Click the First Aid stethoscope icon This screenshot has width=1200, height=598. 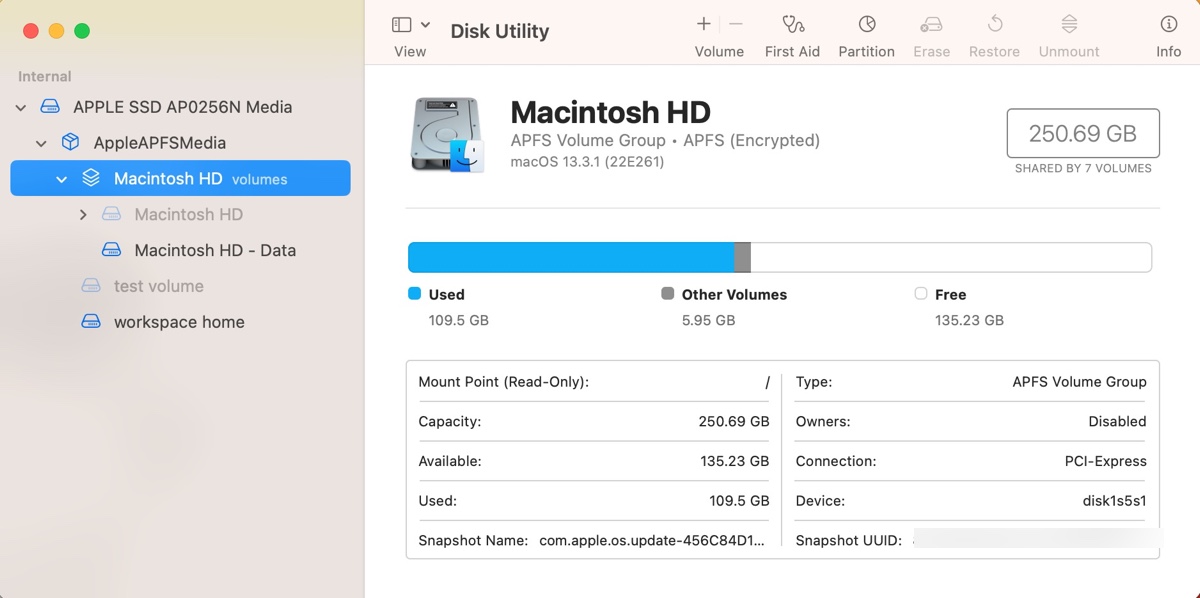point(792,25)
